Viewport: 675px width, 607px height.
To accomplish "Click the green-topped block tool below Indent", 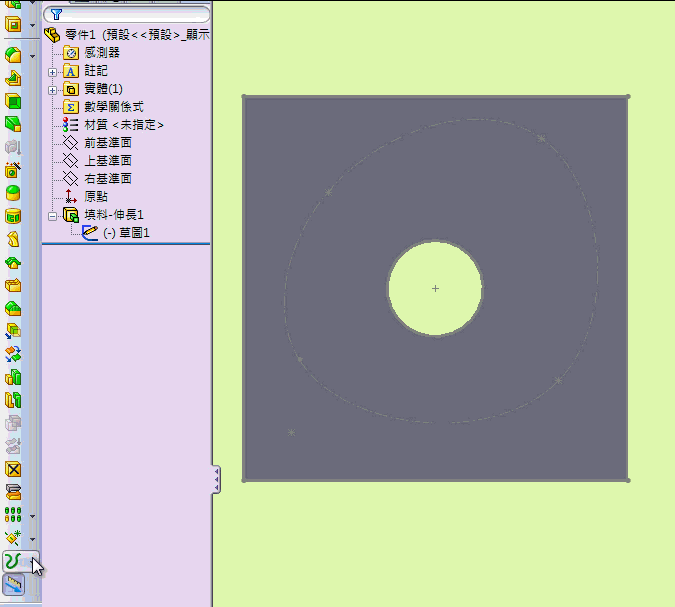I will [13, 308].
